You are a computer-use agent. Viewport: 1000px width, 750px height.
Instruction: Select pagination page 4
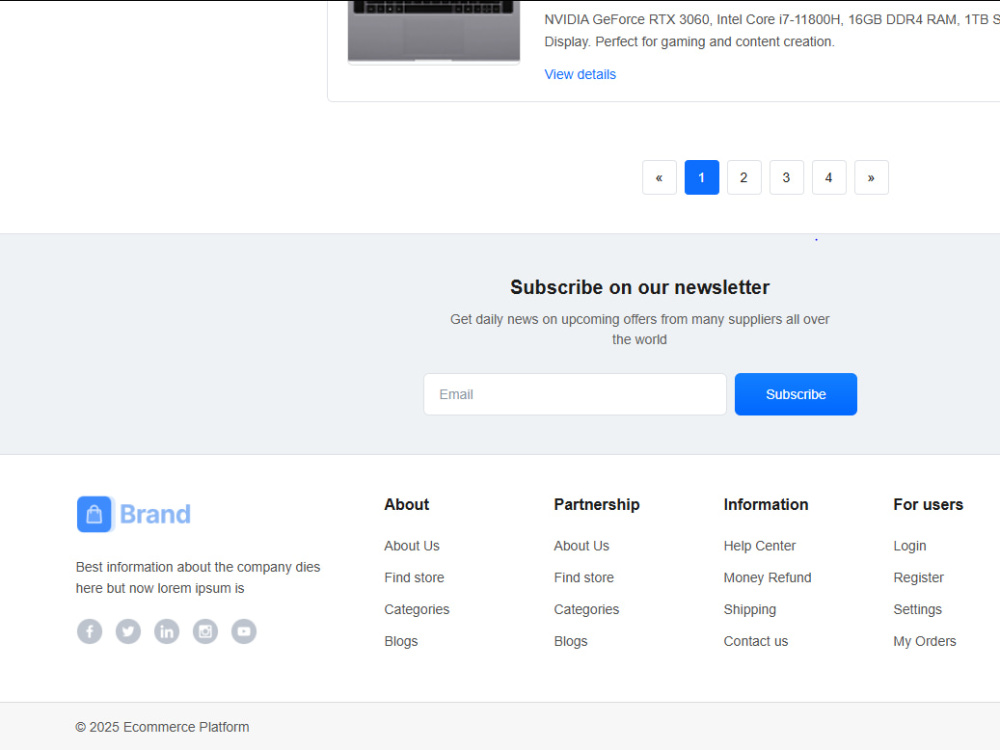(829, 177)
